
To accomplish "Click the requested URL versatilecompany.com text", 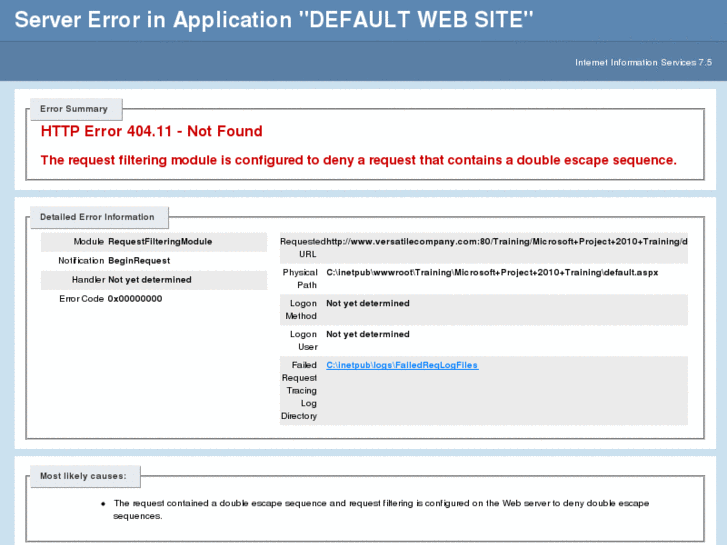I will click(x=507, y=242).
